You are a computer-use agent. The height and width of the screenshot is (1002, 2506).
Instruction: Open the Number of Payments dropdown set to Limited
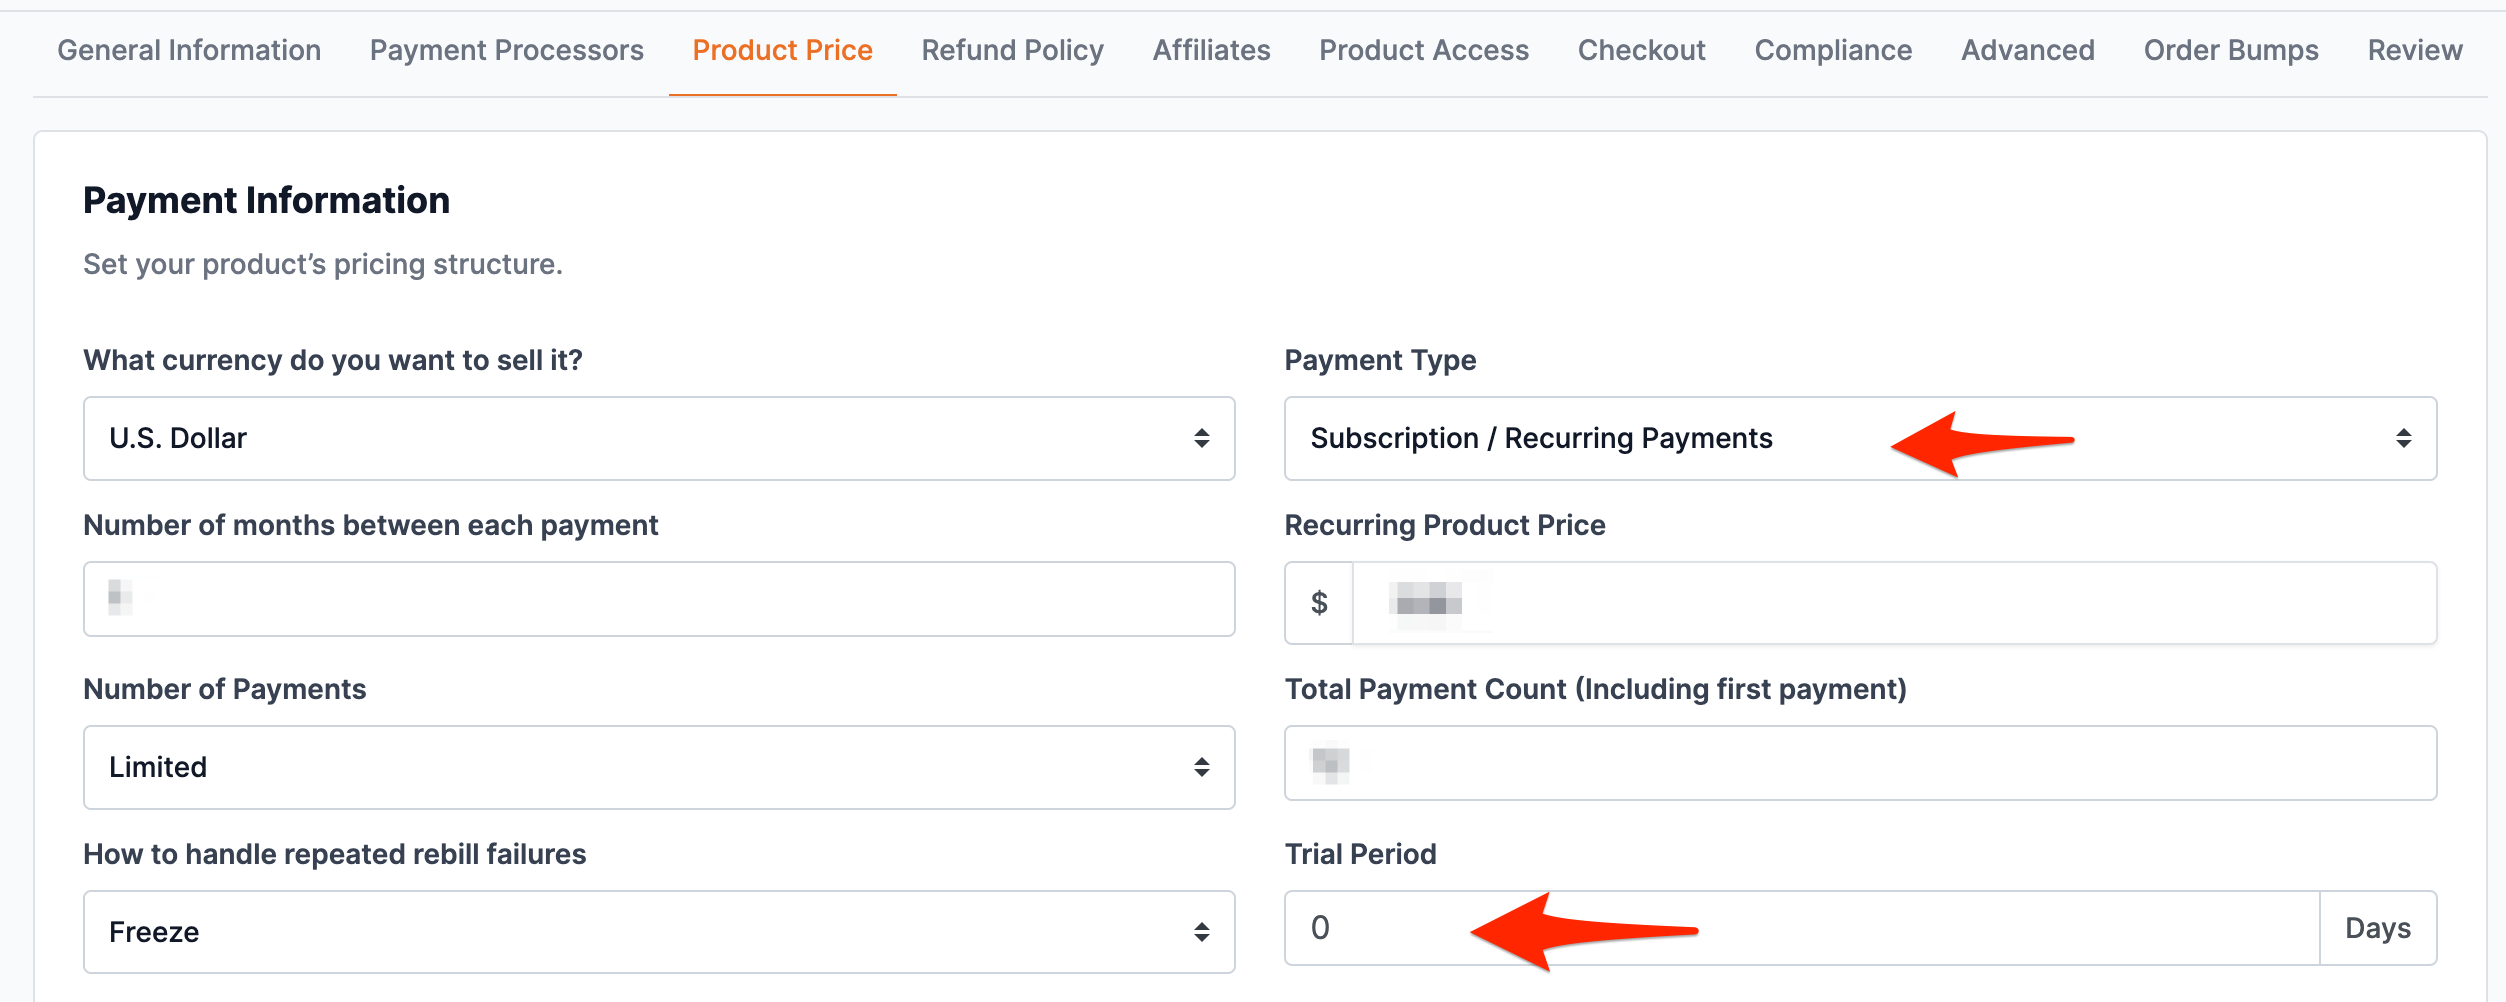pos(658,766)
